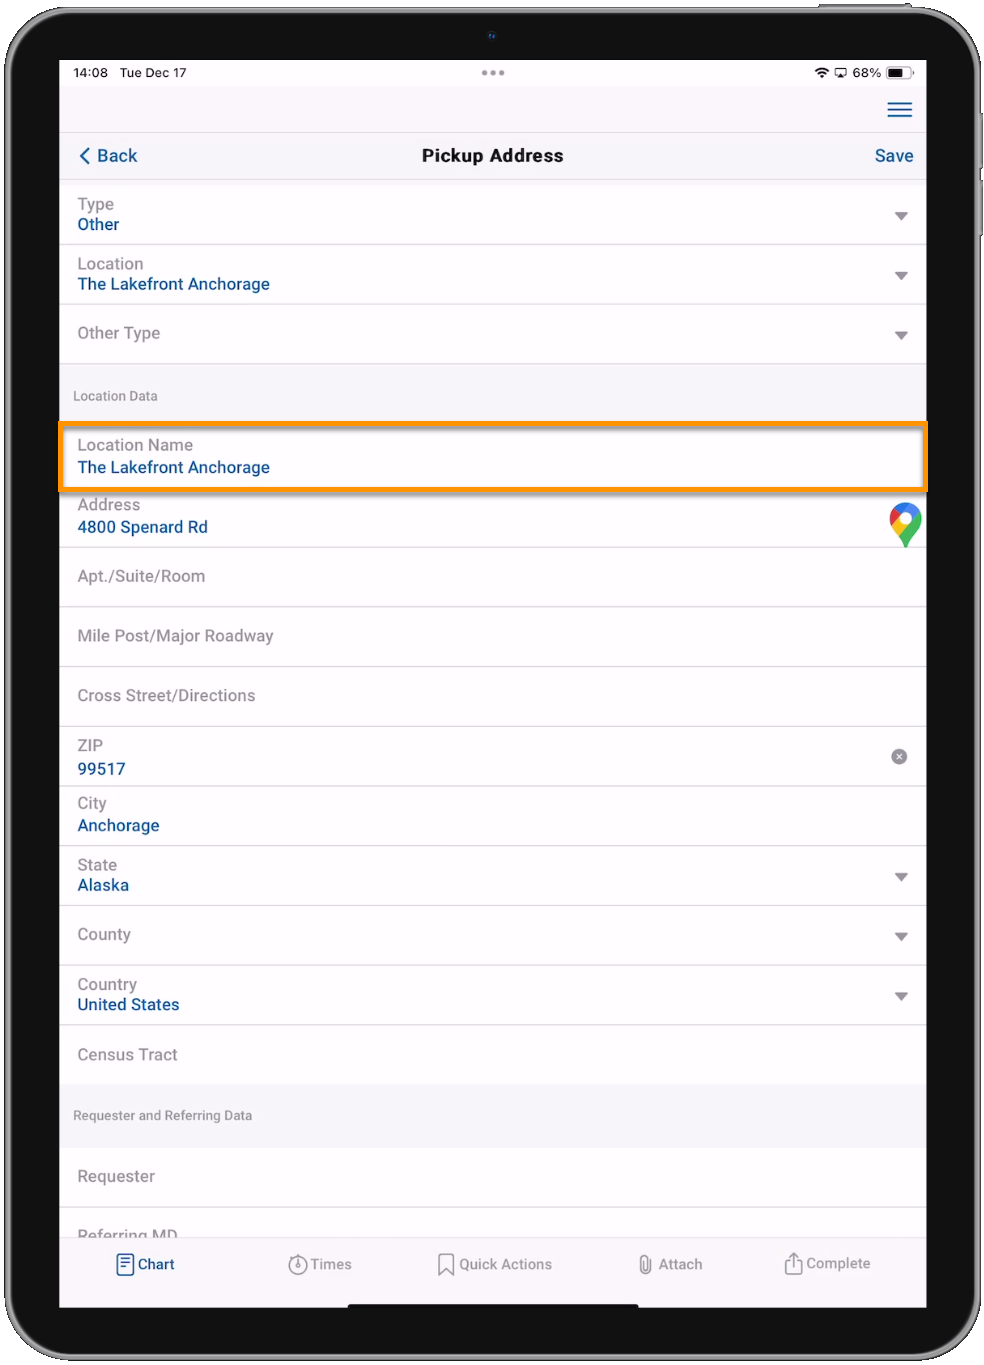Edit the Location Name field
Viewport: 984px width, 1365px height.
(492, 456)
